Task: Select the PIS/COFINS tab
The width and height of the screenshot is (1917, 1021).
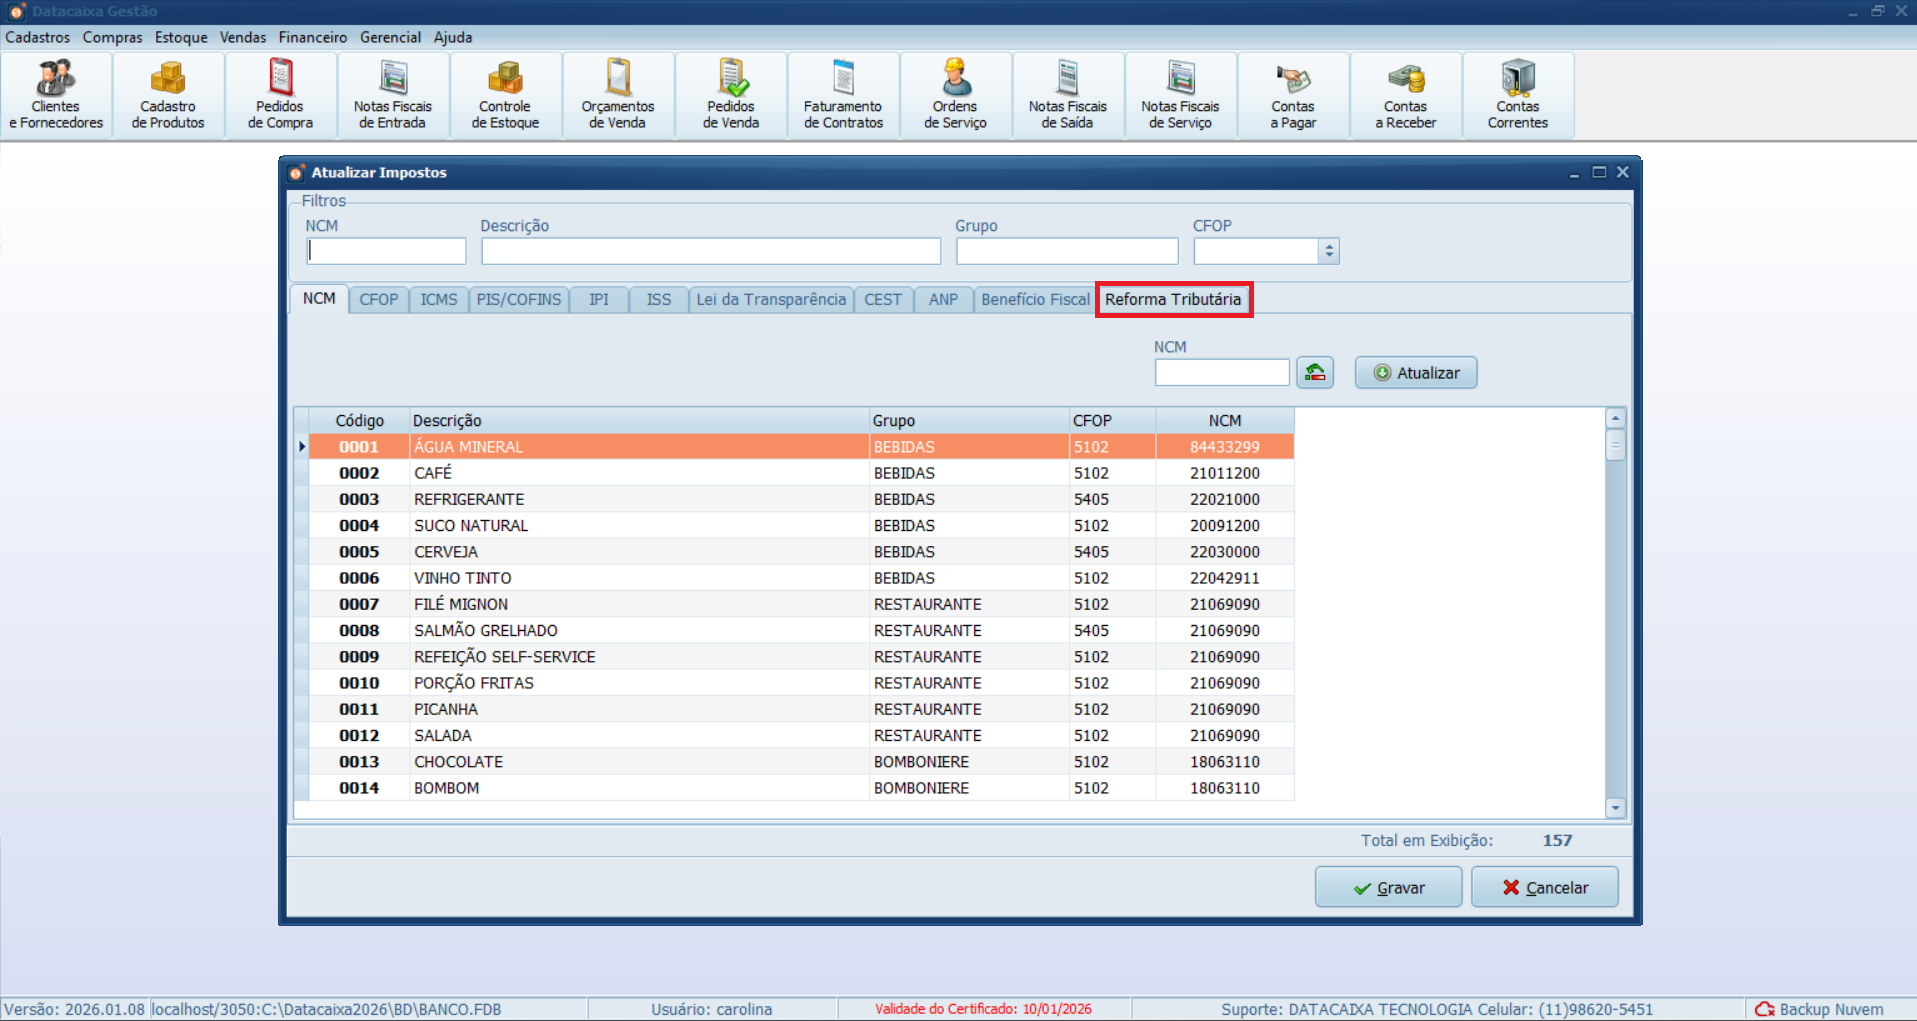Action: pyautogui.click(x=518, y=300)
